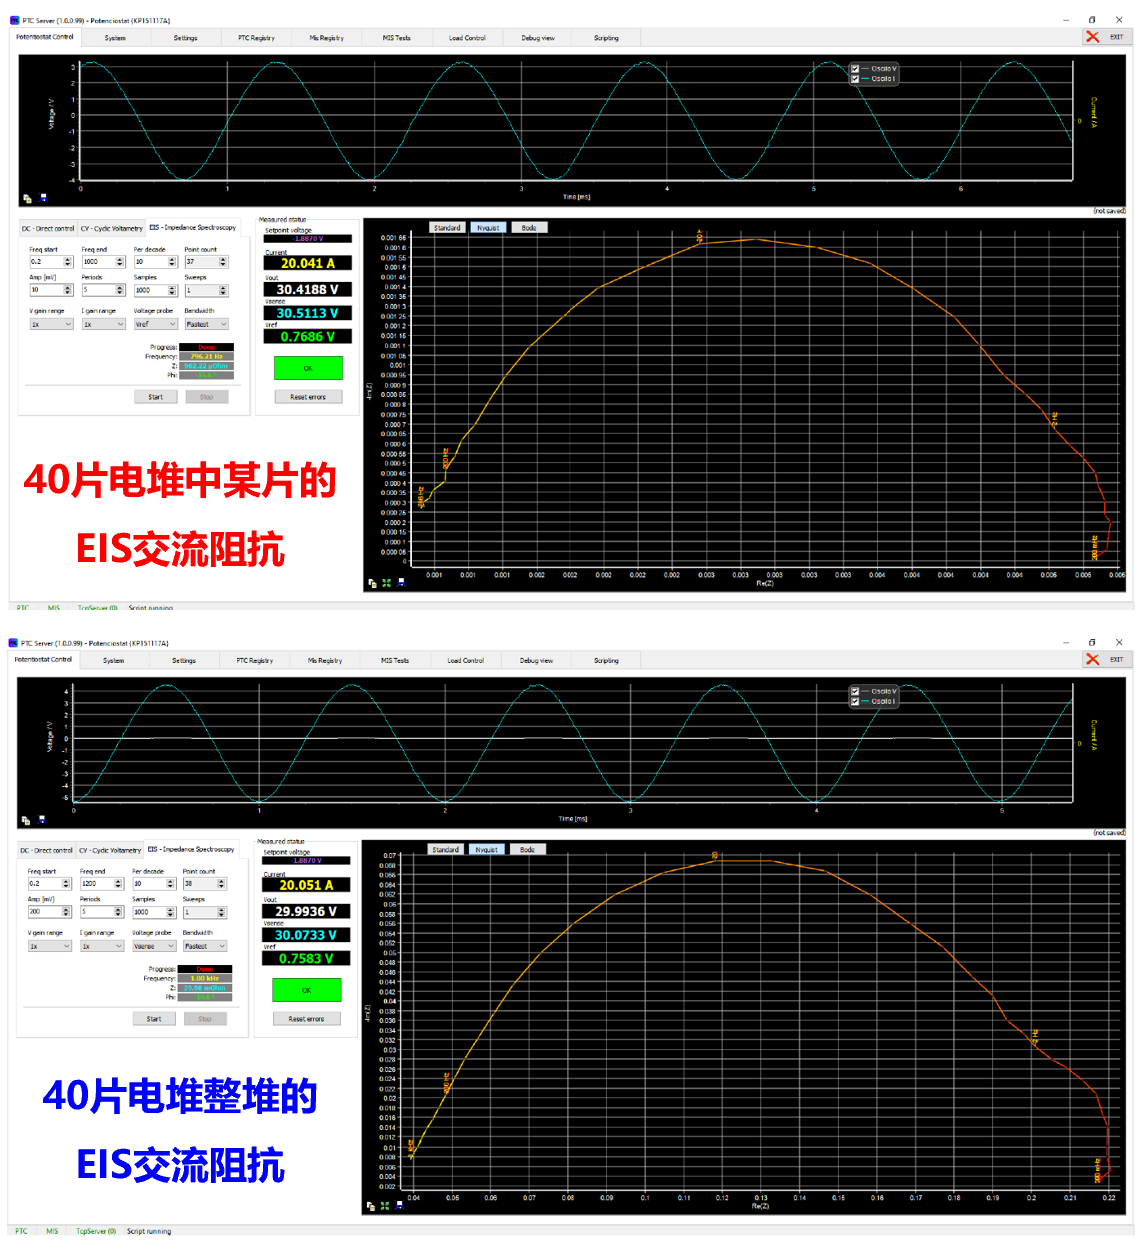
Task: Toggle Oscillo V checkbox in top window
Action: click(x=855, y=69)
